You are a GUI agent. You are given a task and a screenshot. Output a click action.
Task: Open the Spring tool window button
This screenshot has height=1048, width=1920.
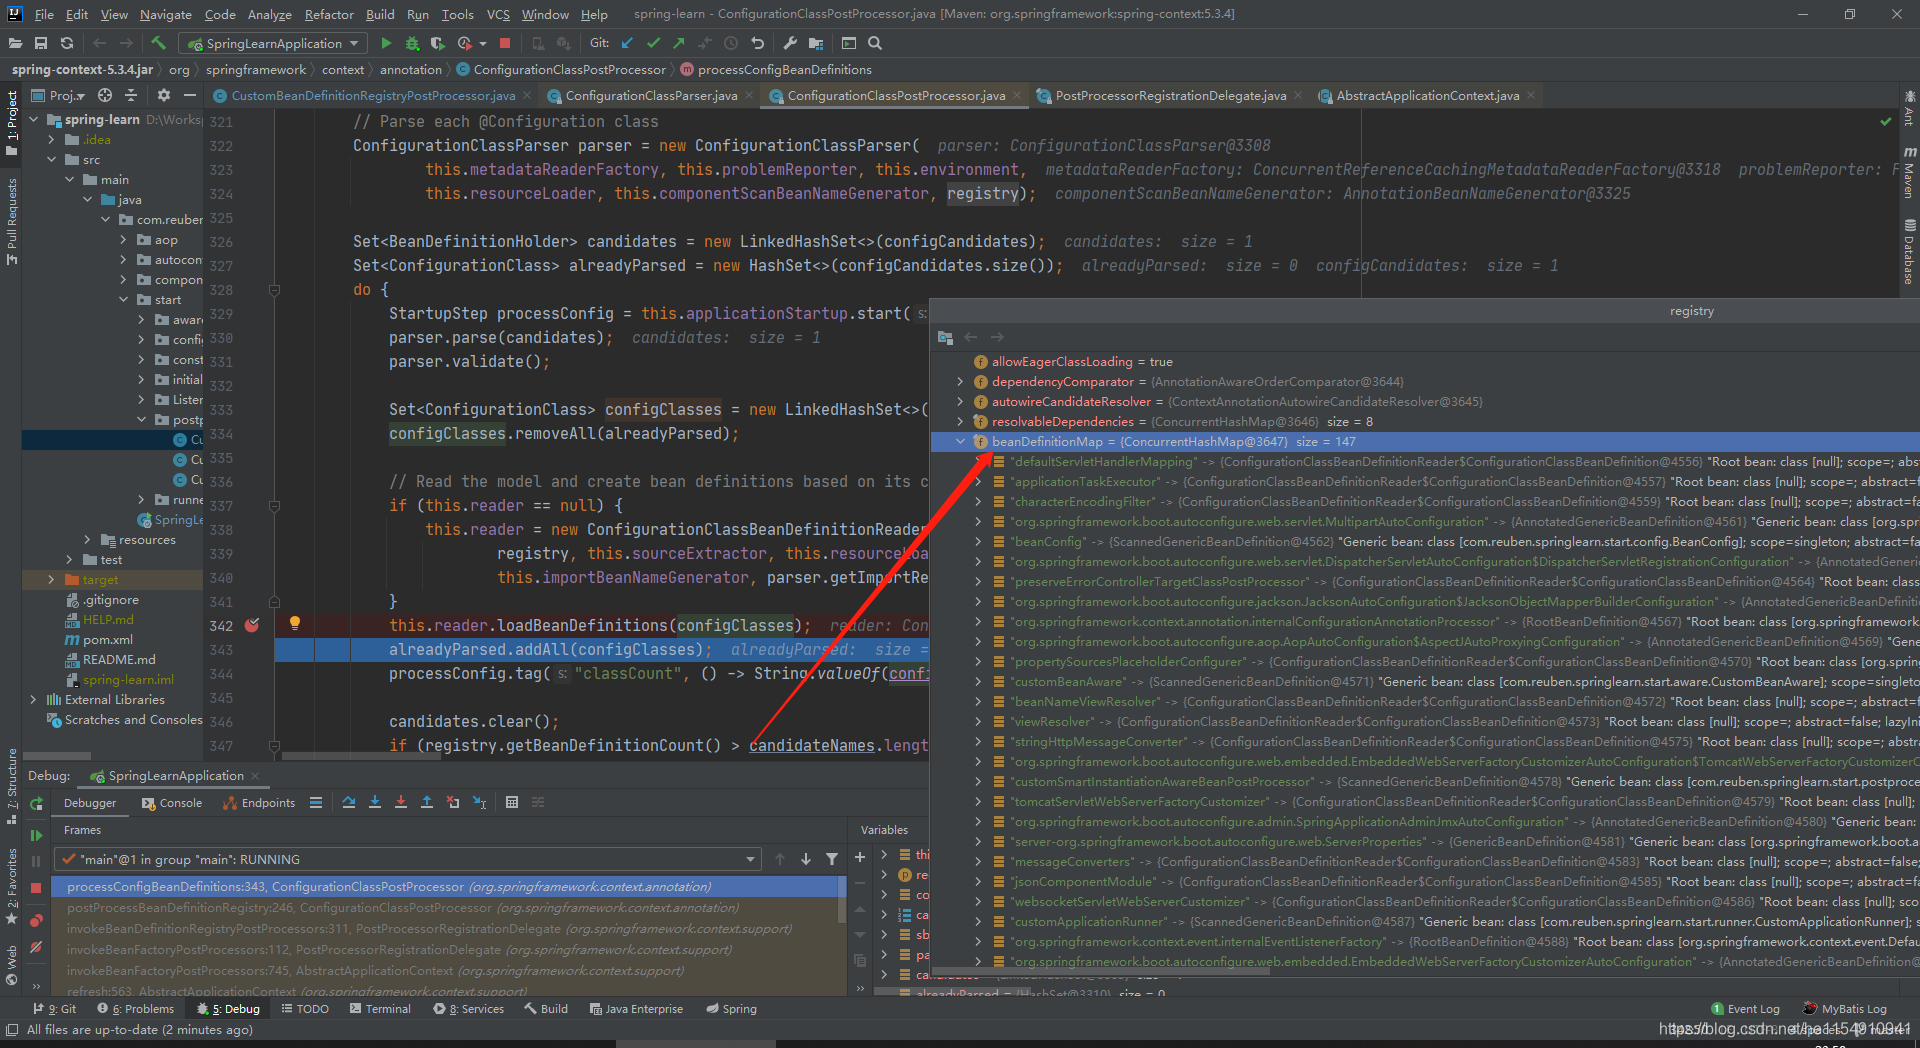731,1008
